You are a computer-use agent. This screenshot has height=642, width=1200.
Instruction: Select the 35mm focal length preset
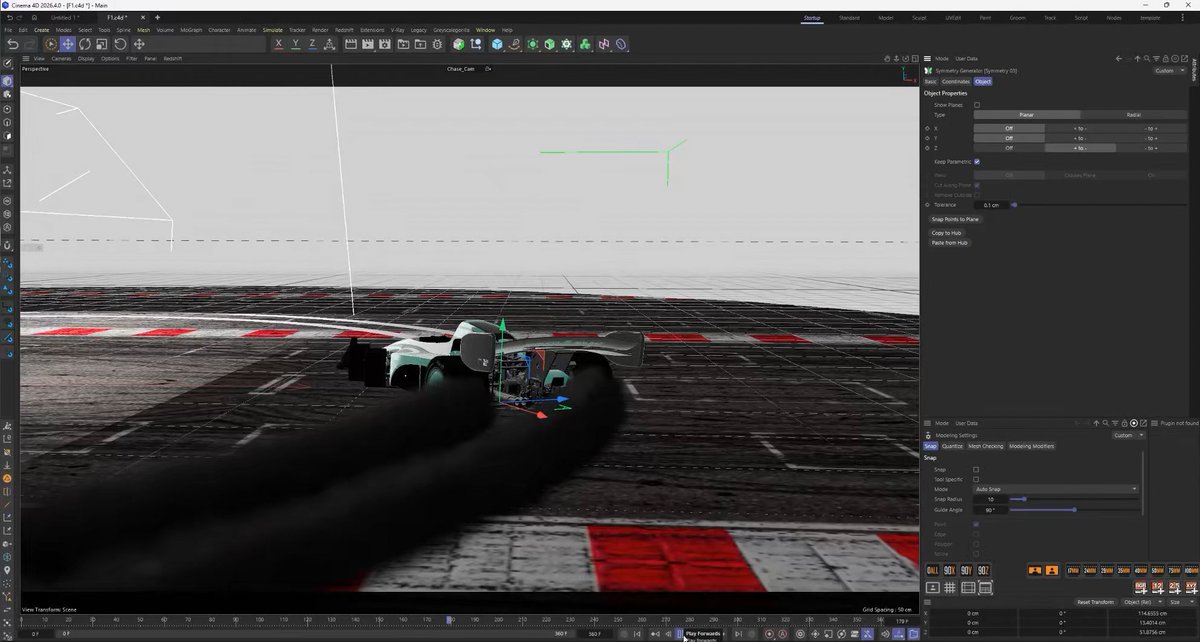click(x=1124, y=570)
